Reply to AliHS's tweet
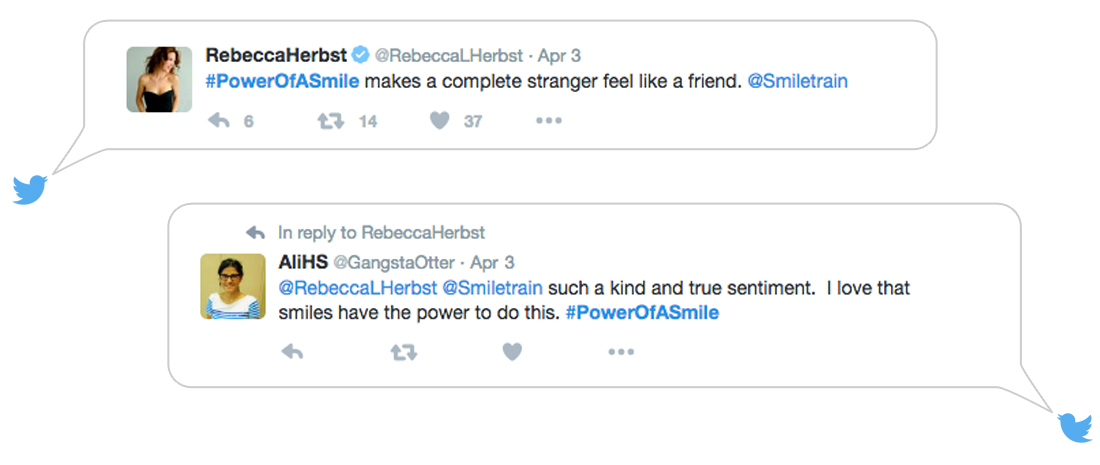Screen dimensions: 1100x465 click(x=292, y=352)
